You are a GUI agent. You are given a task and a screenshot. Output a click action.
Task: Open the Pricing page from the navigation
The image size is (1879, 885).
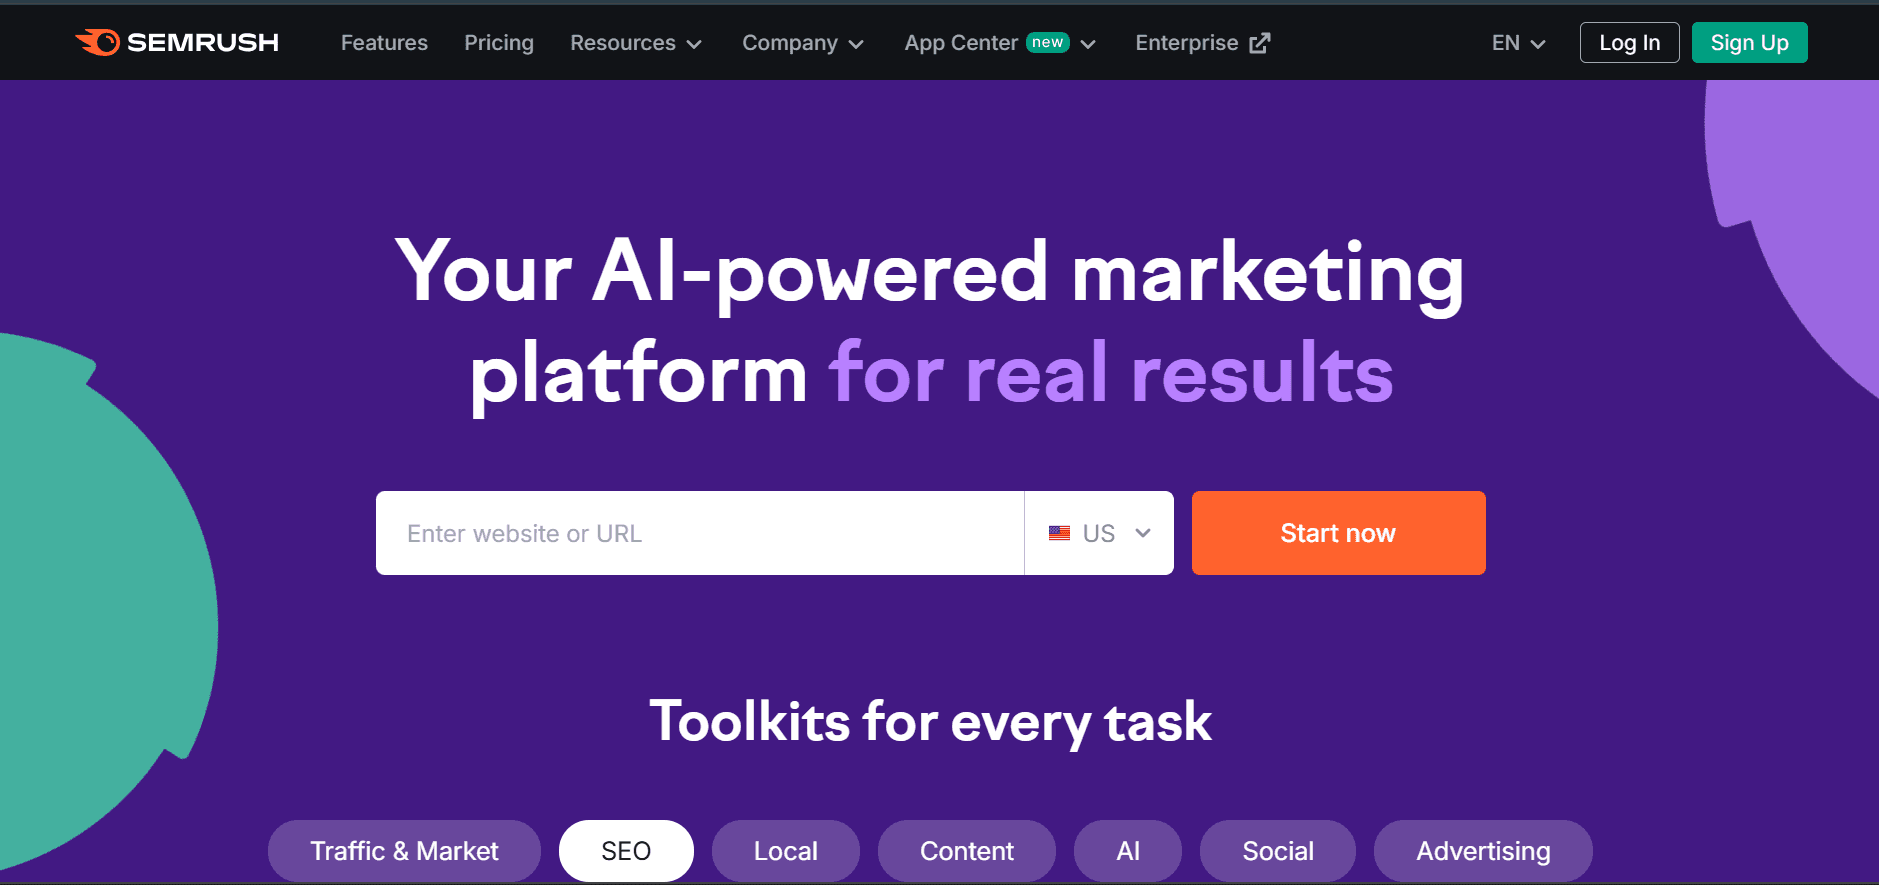[498, 43]
